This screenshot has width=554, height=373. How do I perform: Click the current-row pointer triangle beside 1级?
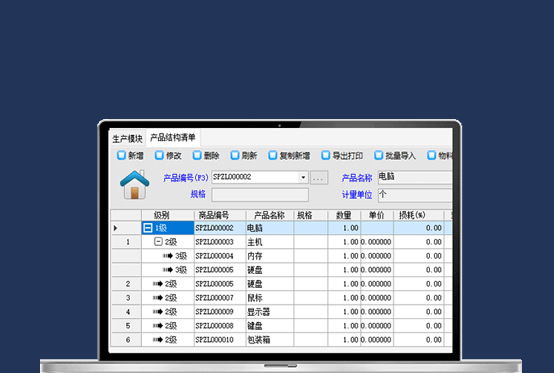click(x=116, y=228)
